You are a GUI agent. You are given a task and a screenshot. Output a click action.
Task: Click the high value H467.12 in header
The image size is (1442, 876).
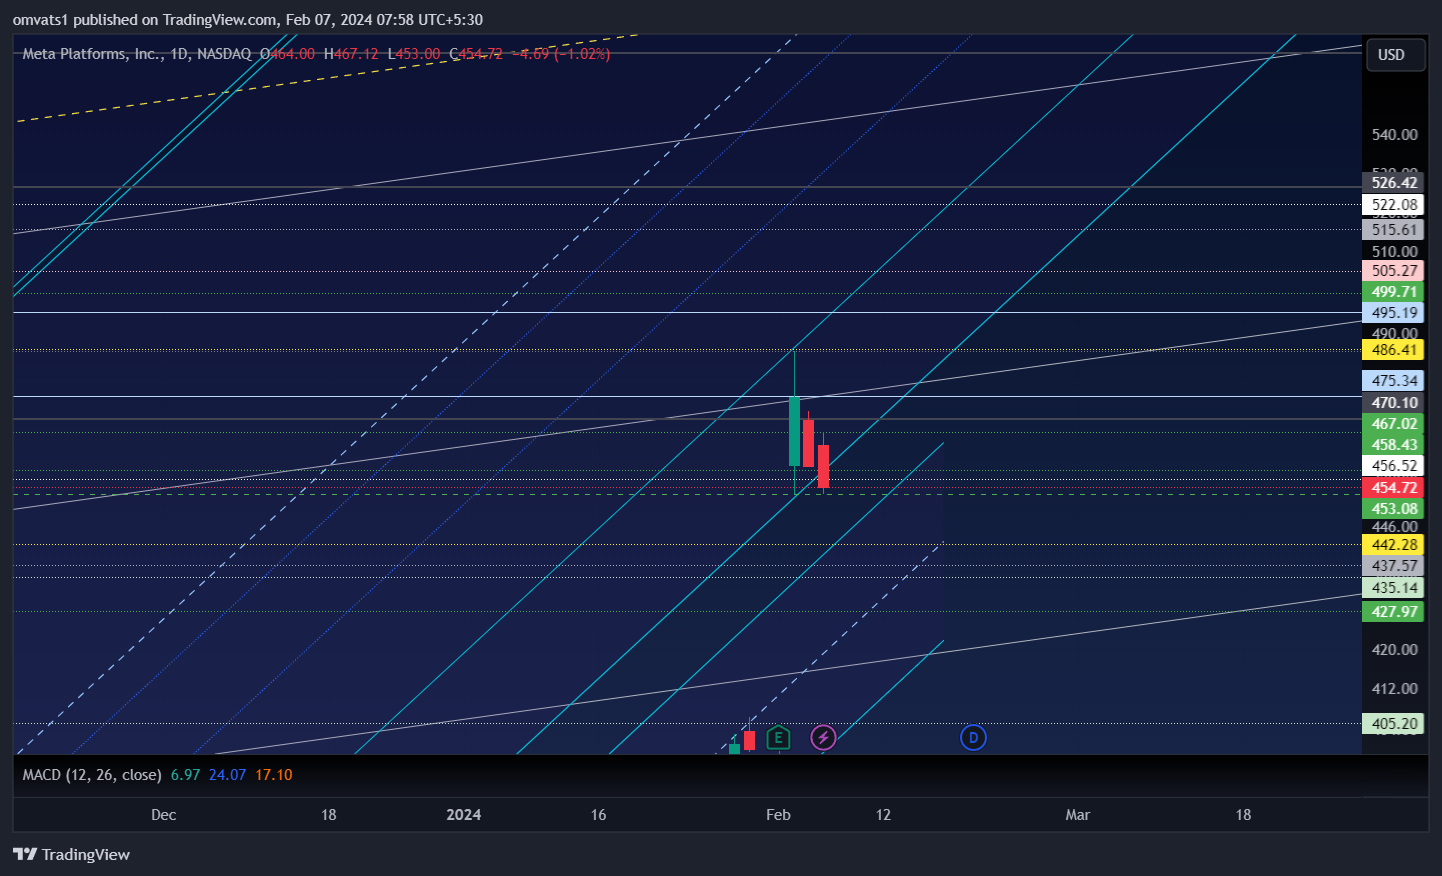click(351, 54)
